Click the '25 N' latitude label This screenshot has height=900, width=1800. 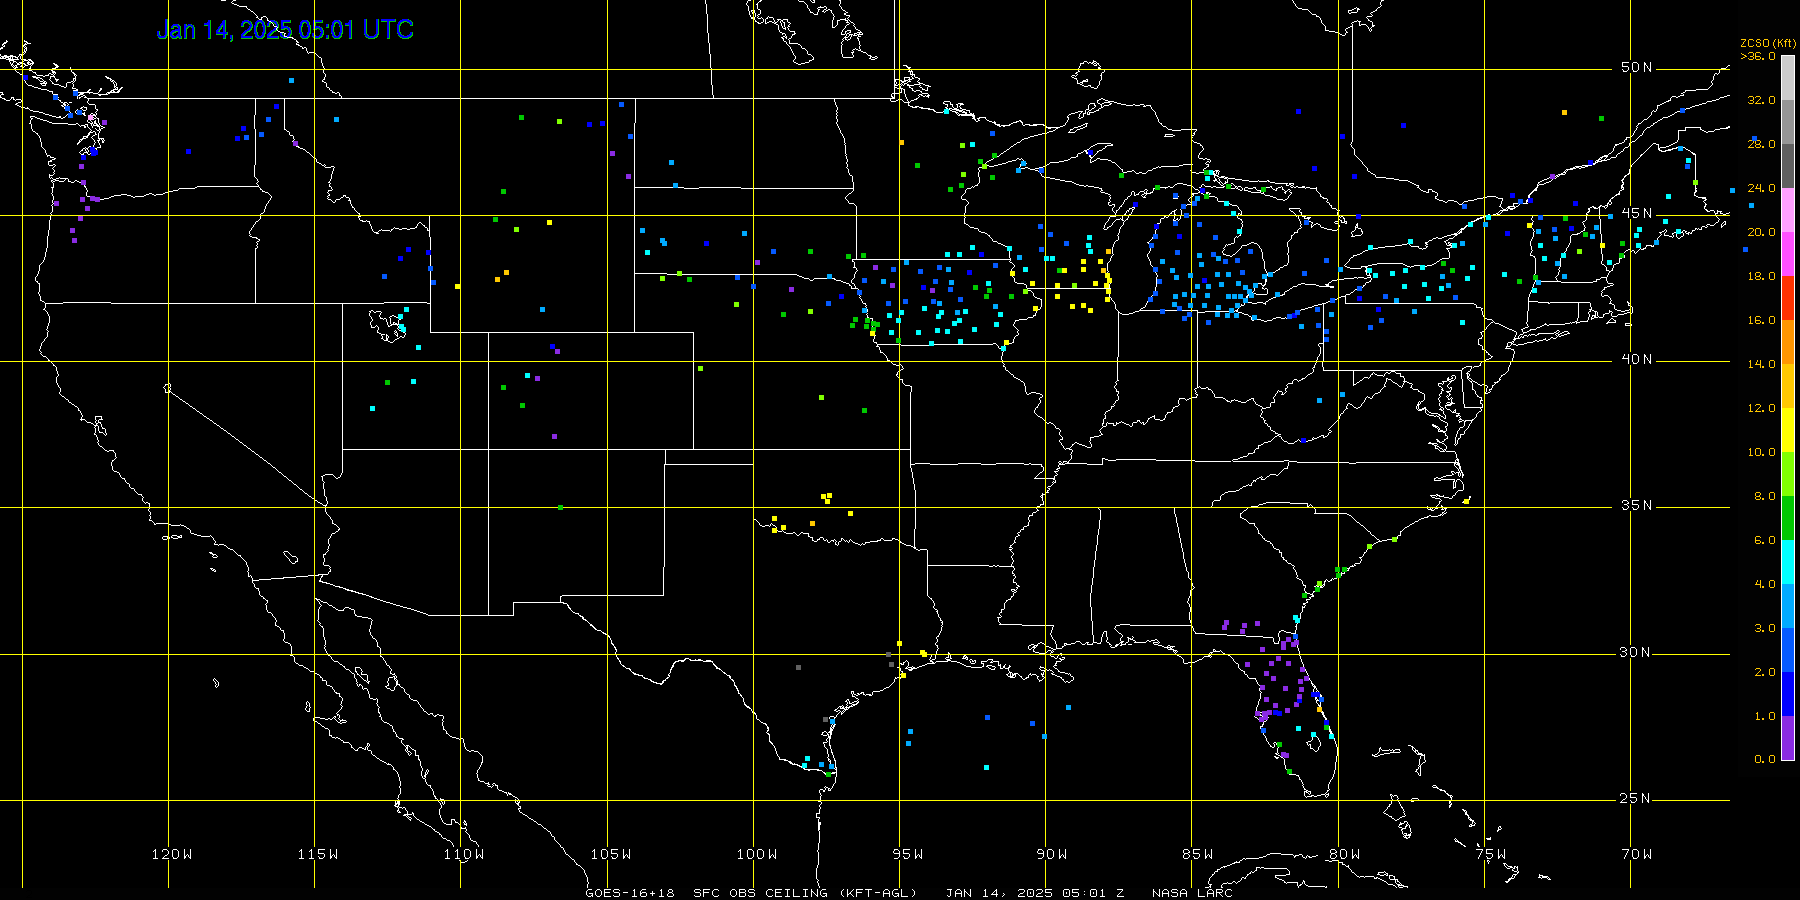click(1636, 798)
